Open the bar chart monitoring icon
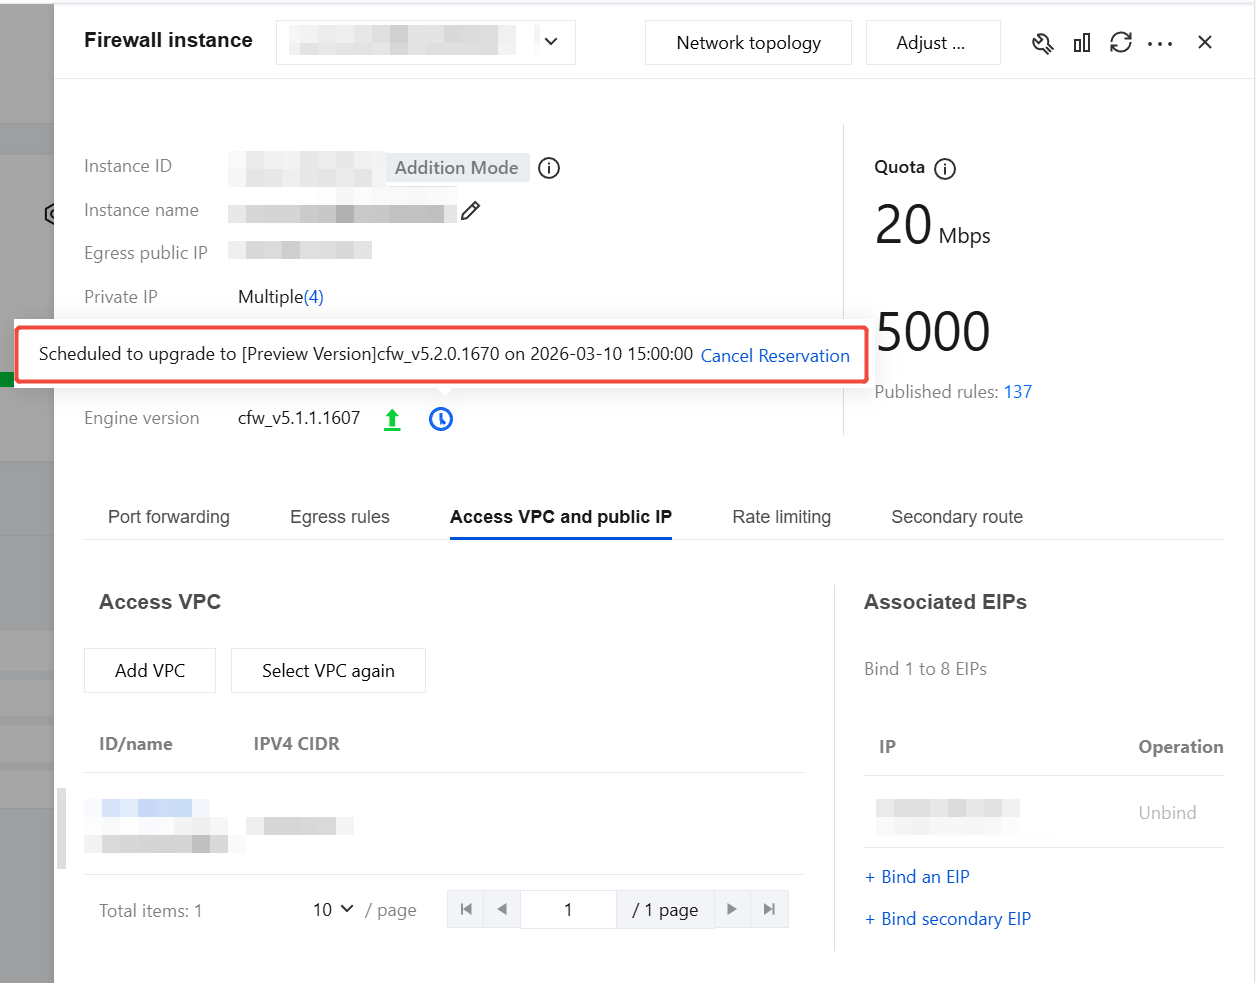 click(1082, 43)
